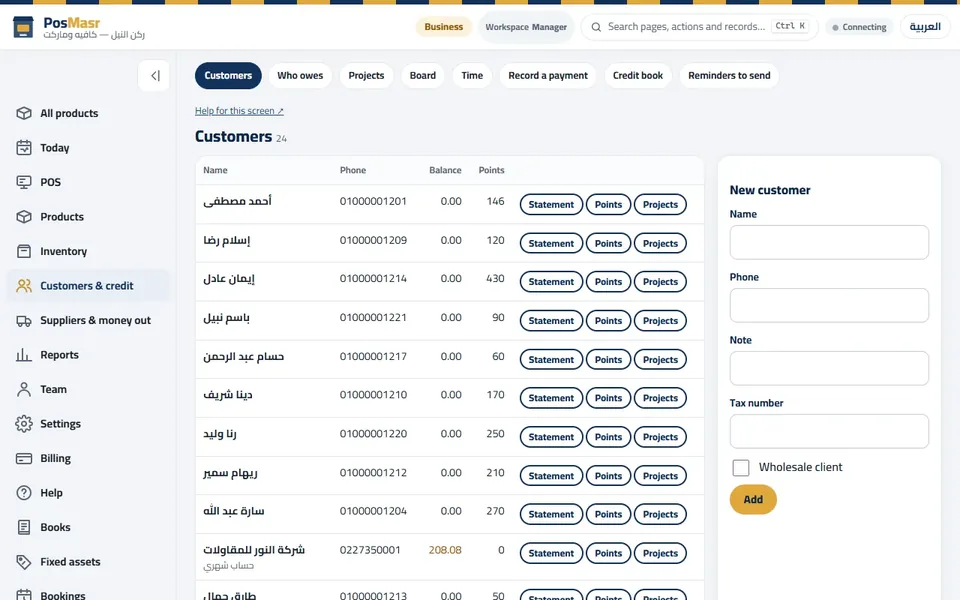Open the Record a payment tab
The image size is (960, 600).
[x=548, y=76]
